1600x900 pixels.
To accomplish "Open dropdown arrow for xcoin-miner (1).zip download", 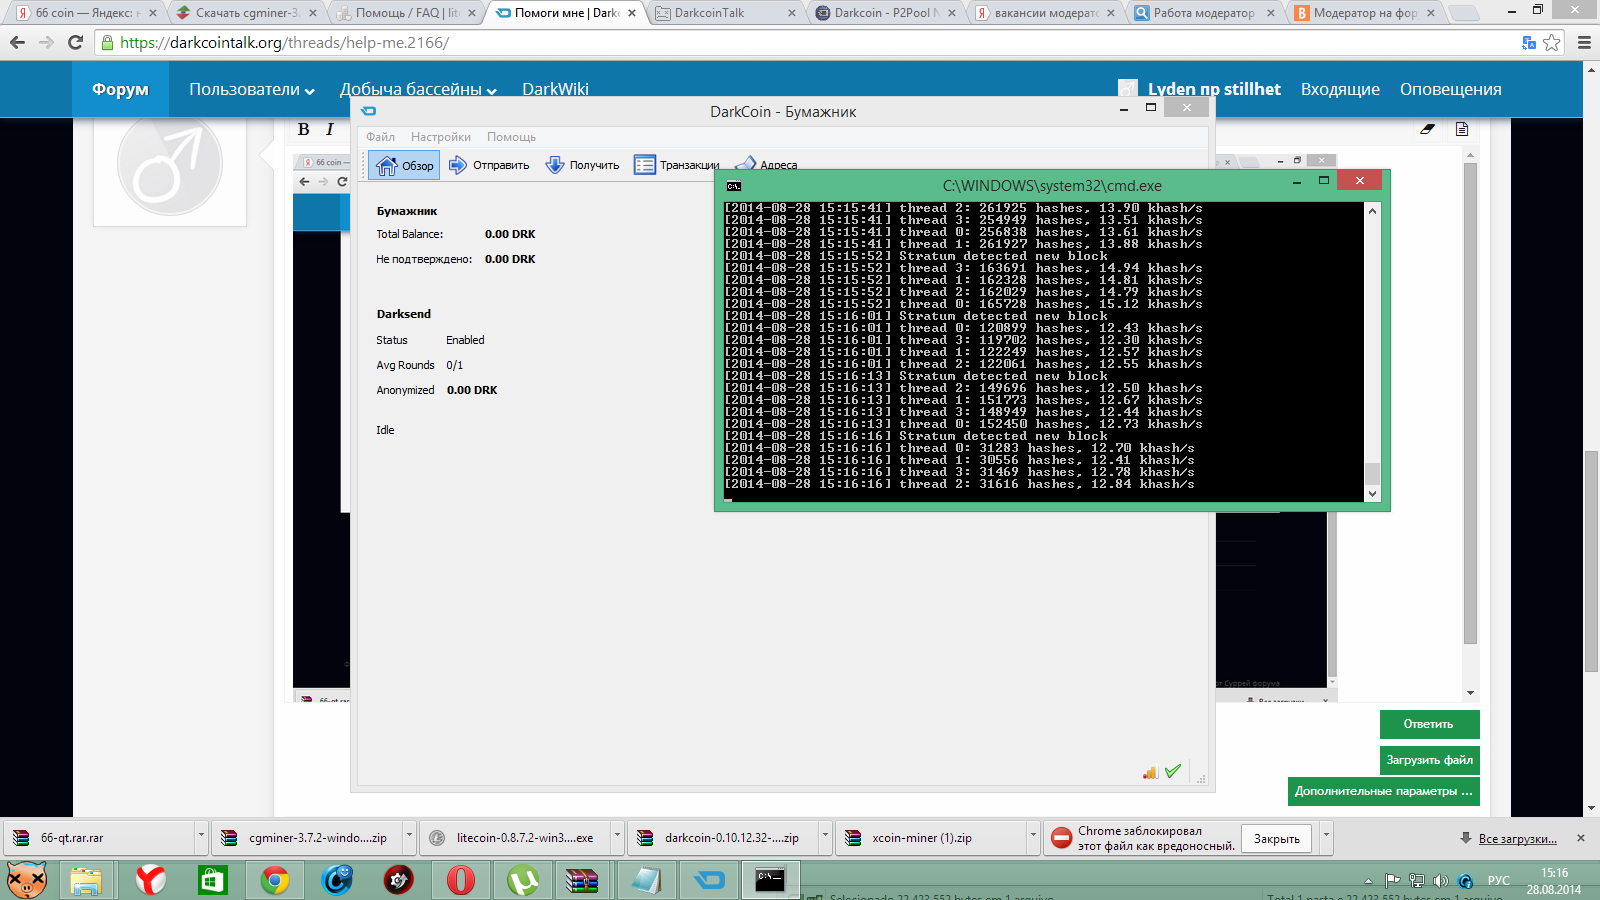I will (1032, 837).
